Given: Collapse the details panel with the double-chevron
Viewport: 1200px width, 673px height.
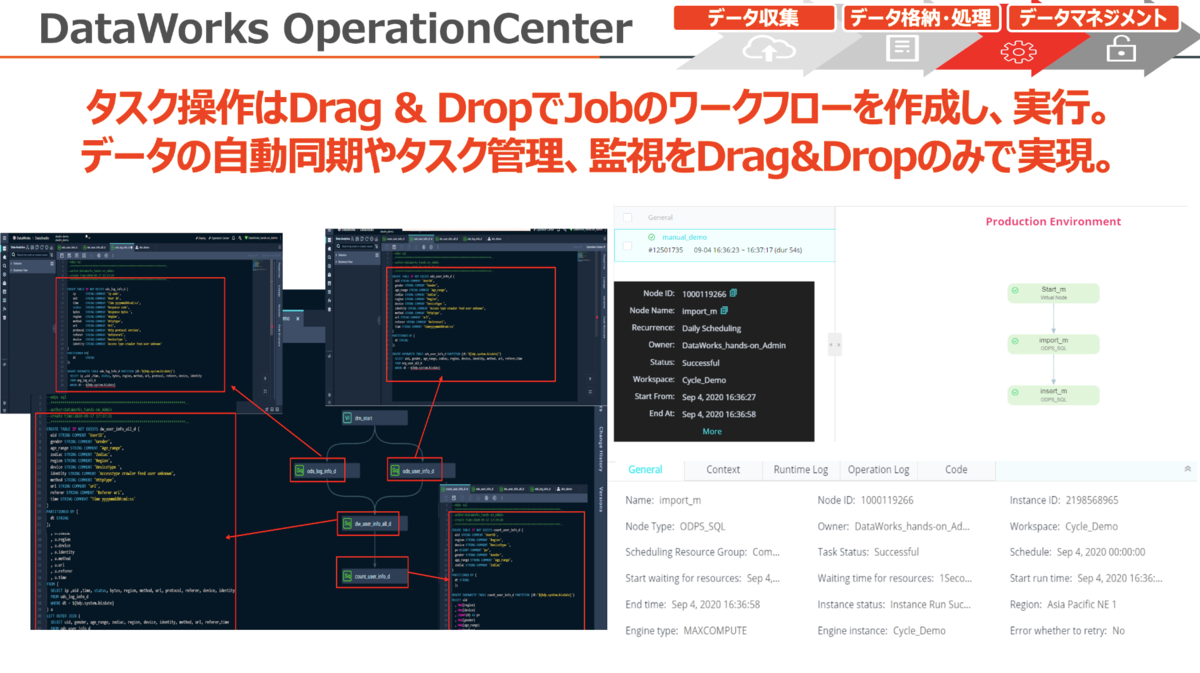Looking at the screenshot, I should tap(1188, 468).
